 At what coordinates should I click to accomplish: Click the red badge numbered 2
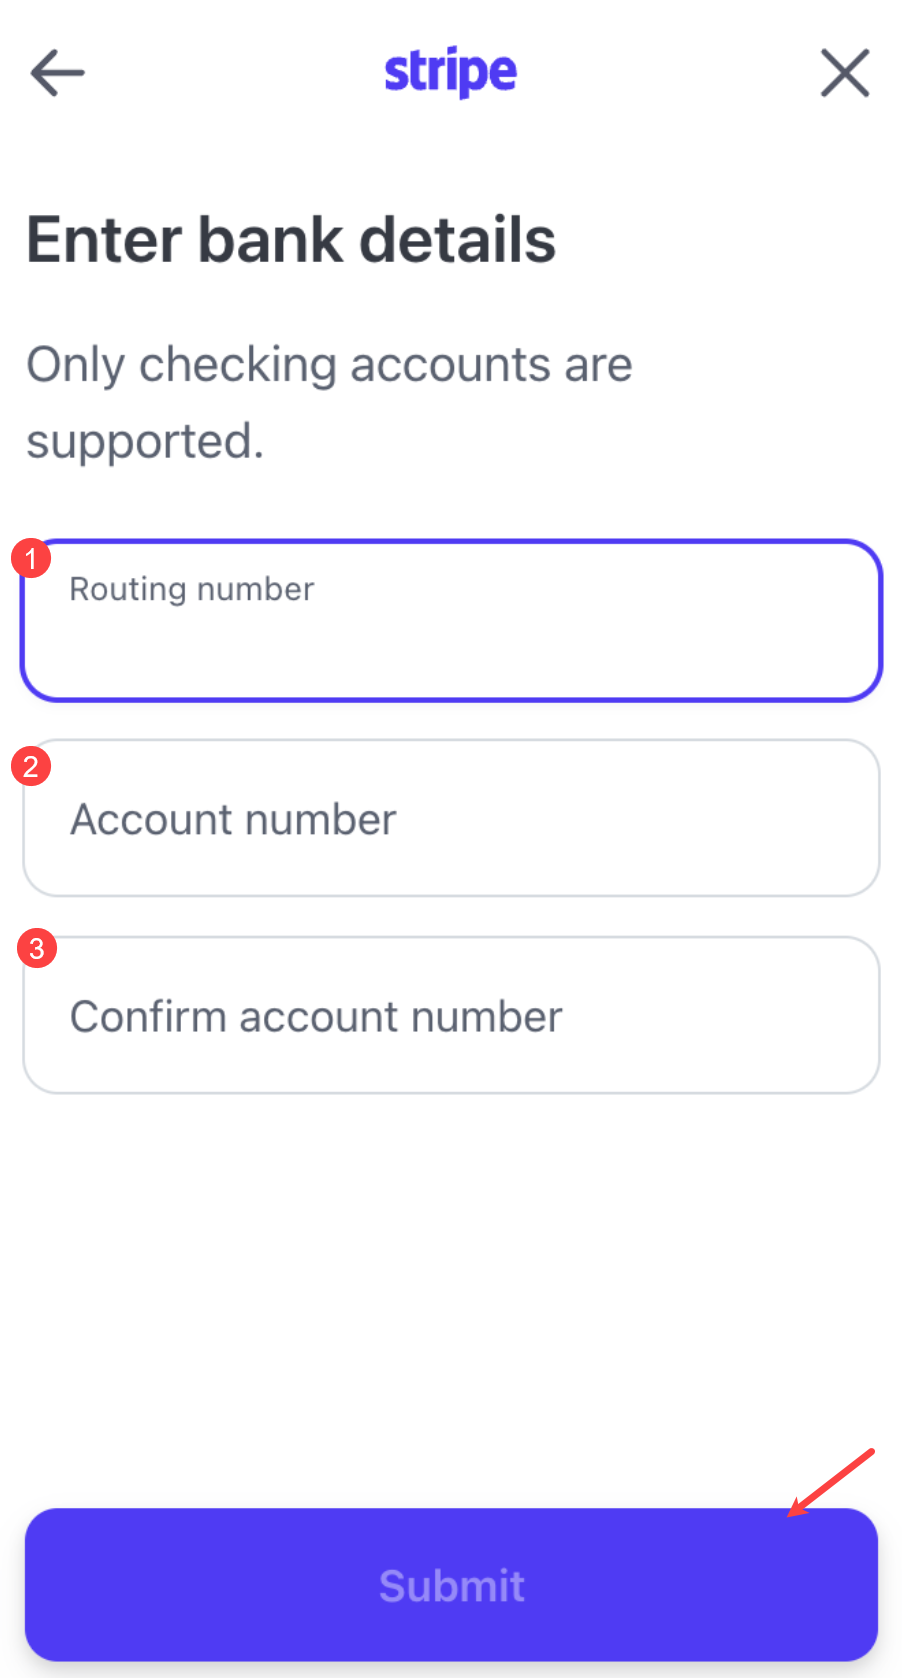click(31, 767)
